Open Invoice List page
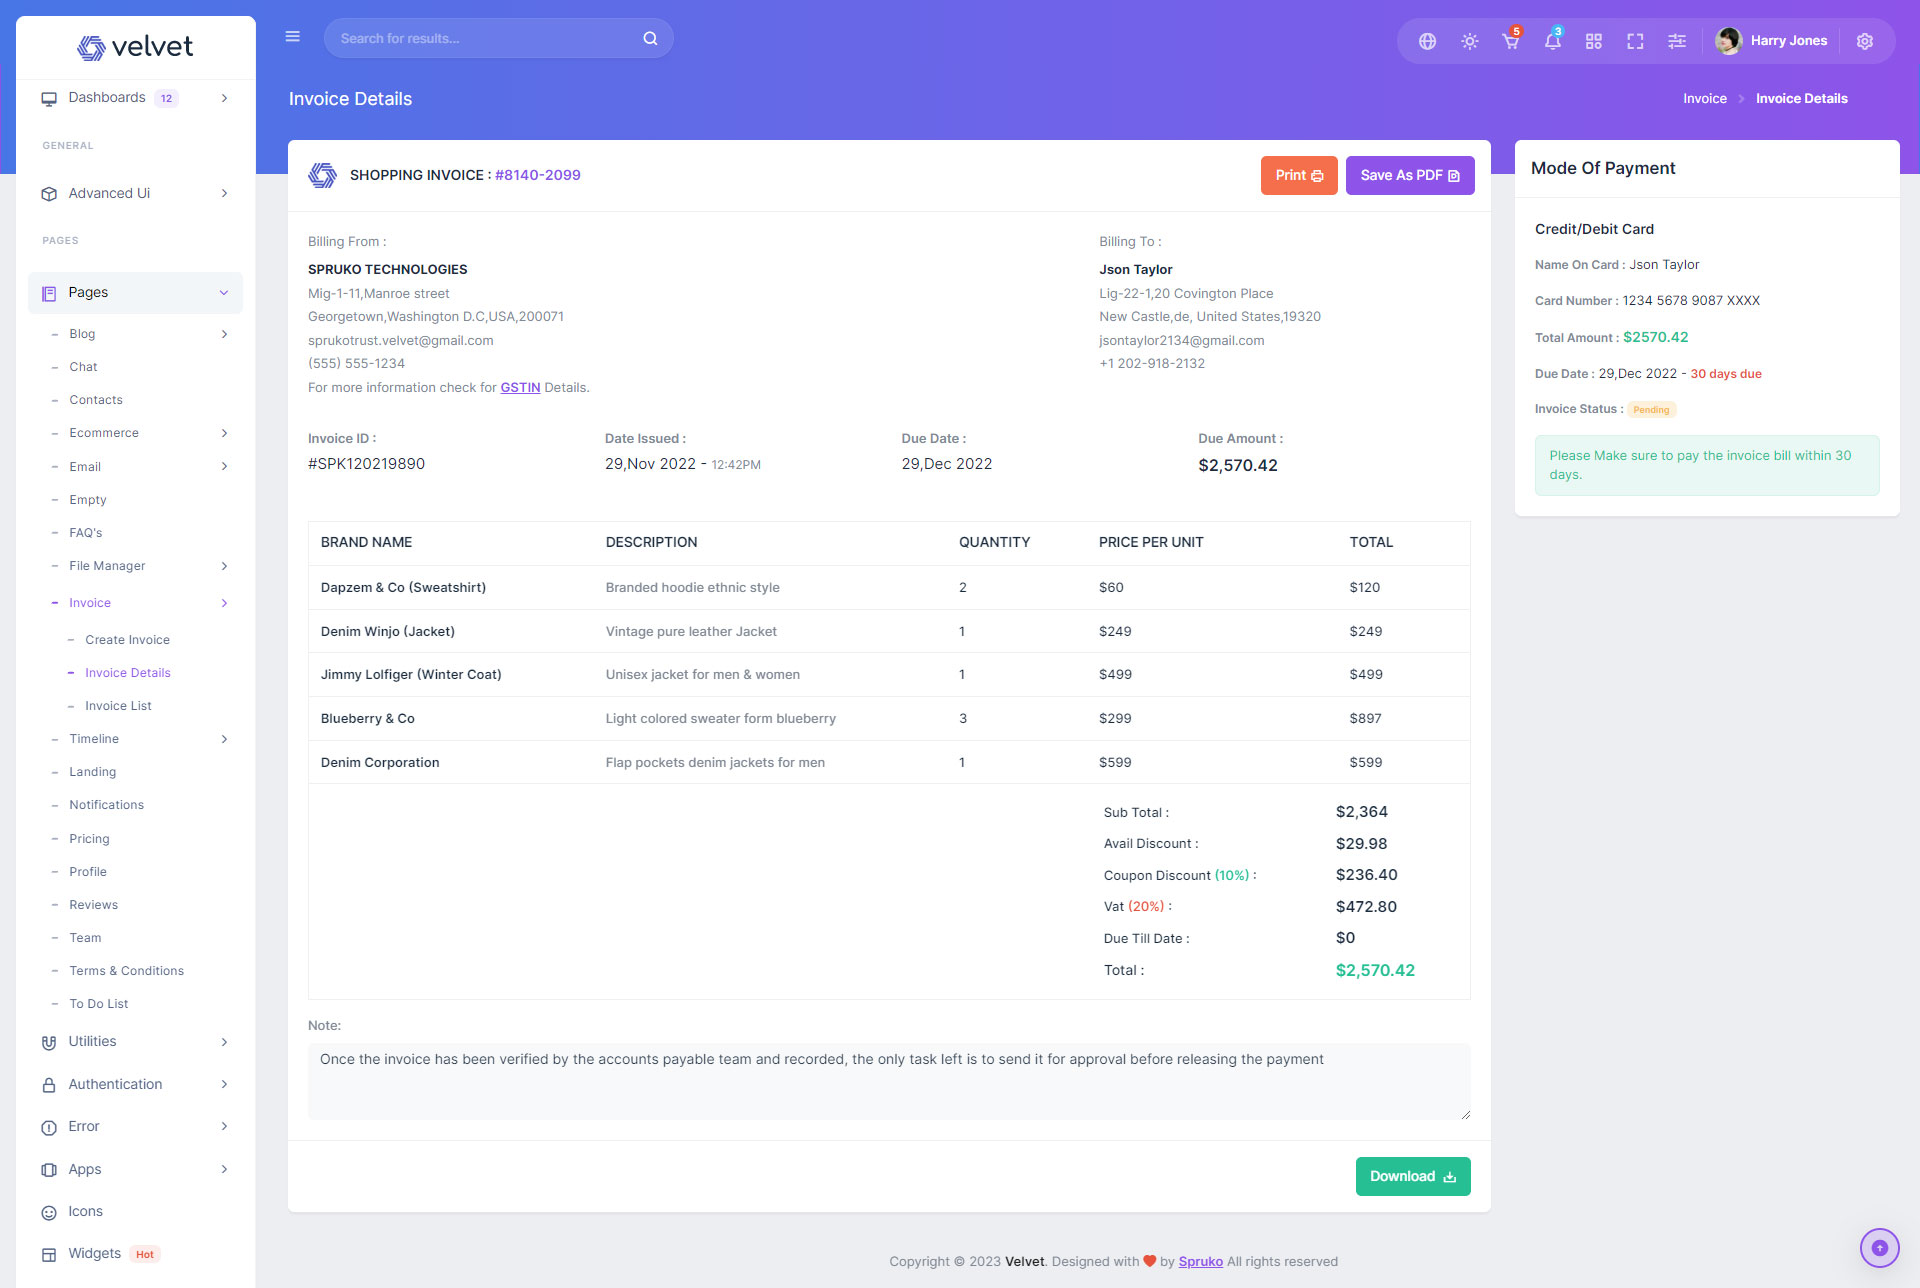This screenshot has width=1920, height=1288. pos(118,706)
